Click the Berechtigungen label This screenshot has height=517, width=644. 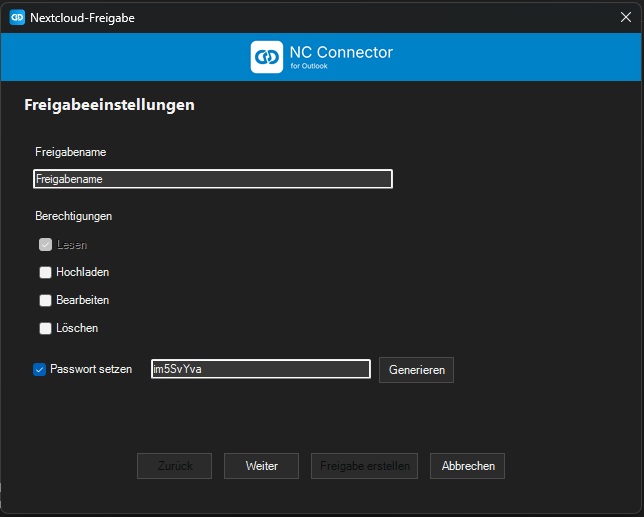click(x=74, y=216)
